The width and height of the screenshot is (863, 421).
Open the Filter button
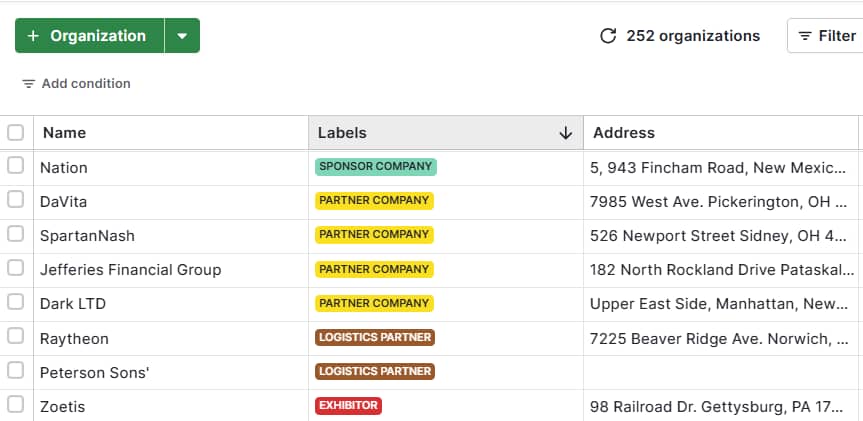(x=825, y=36)
